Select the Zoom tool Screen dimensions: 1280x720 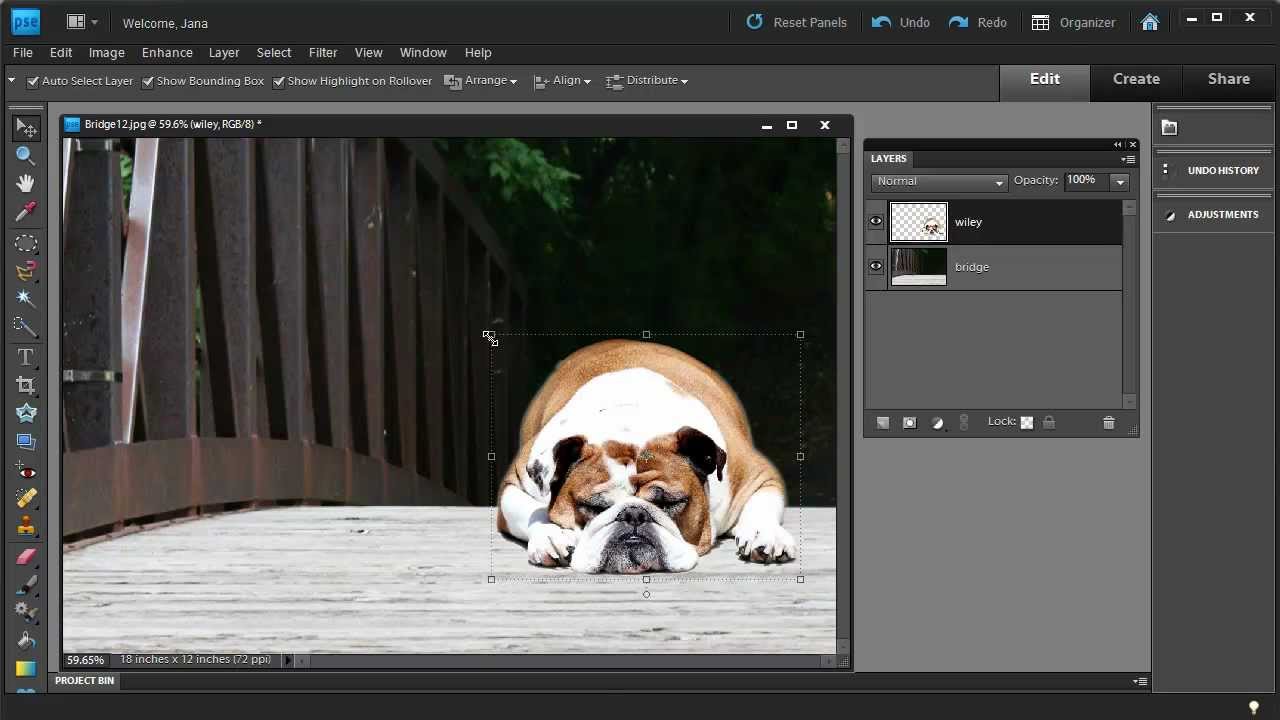pyautogui.click(x=26, y=155)
